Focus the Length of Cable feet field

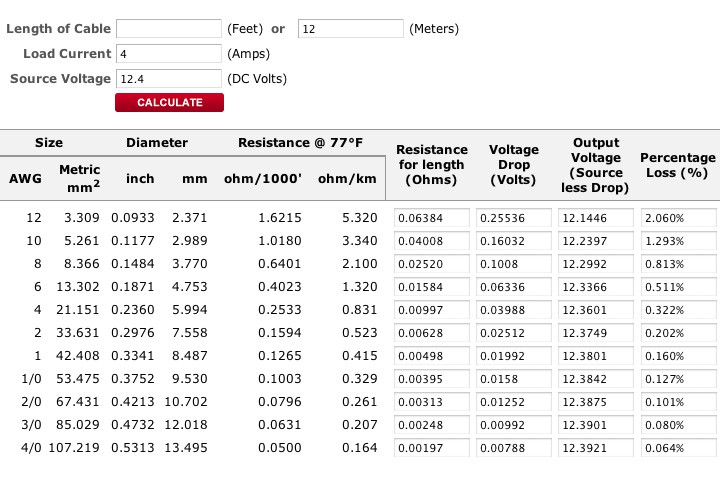169,28
